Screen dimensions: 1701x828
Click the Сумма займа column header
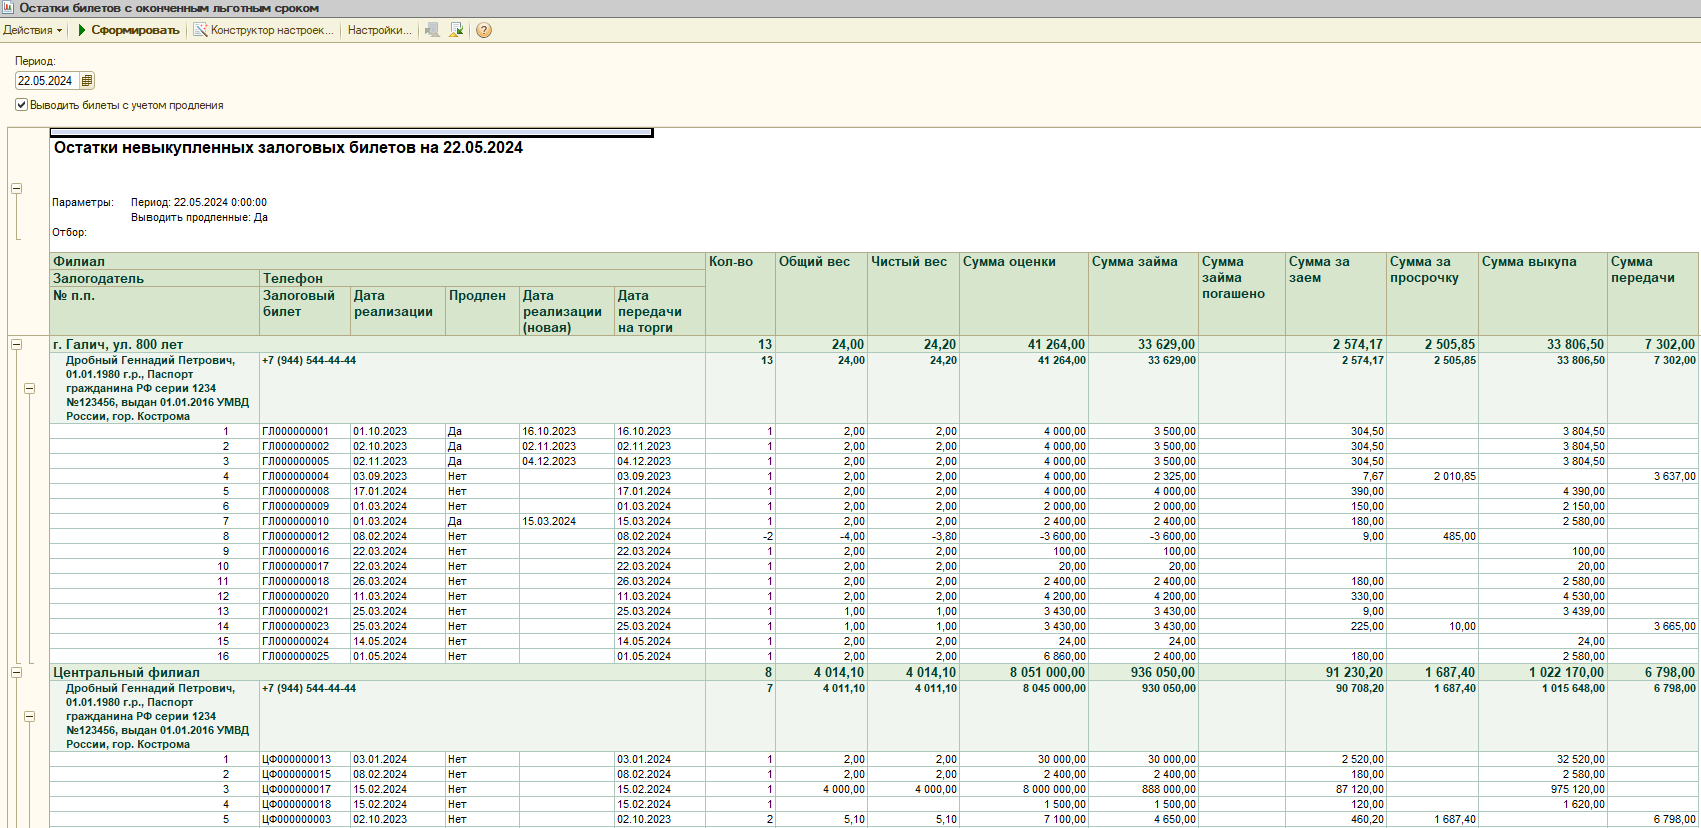click(x=1143, y=294)
